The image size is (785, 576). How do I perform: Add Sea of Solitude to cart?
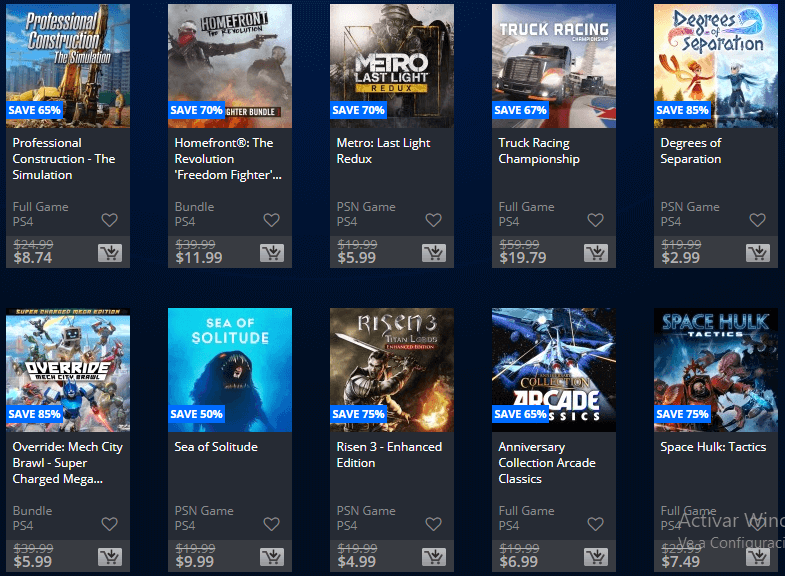coord(272,557)
